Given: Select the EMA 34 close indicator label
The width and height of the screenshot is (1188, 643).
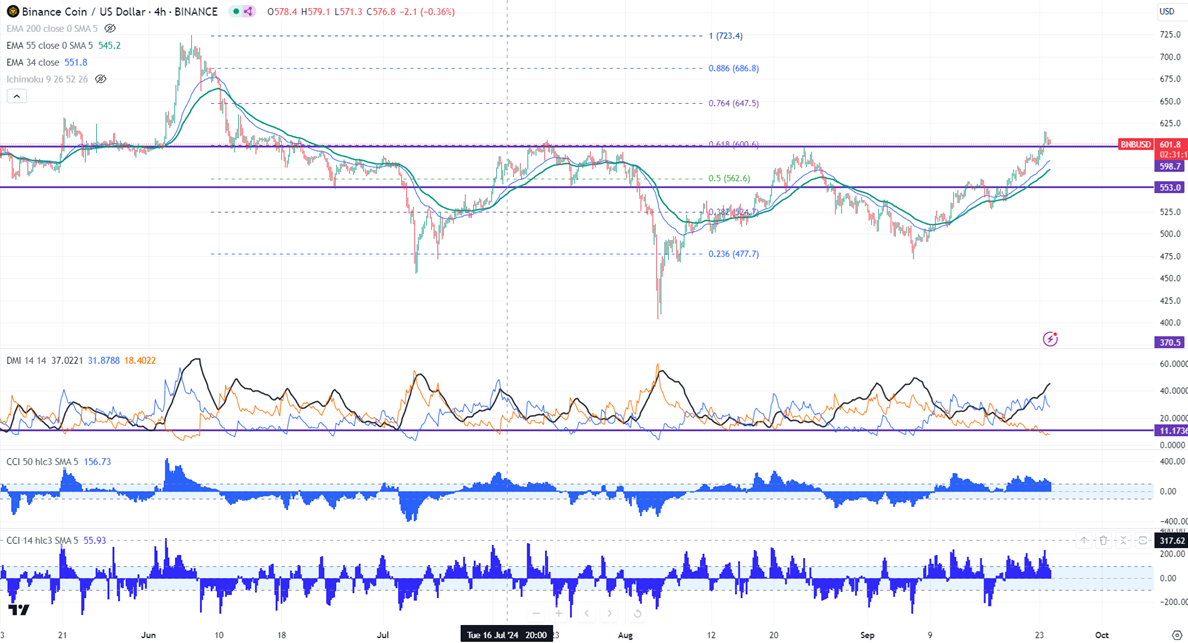Looking at the screenshot, I should click(x=33, y=62).
